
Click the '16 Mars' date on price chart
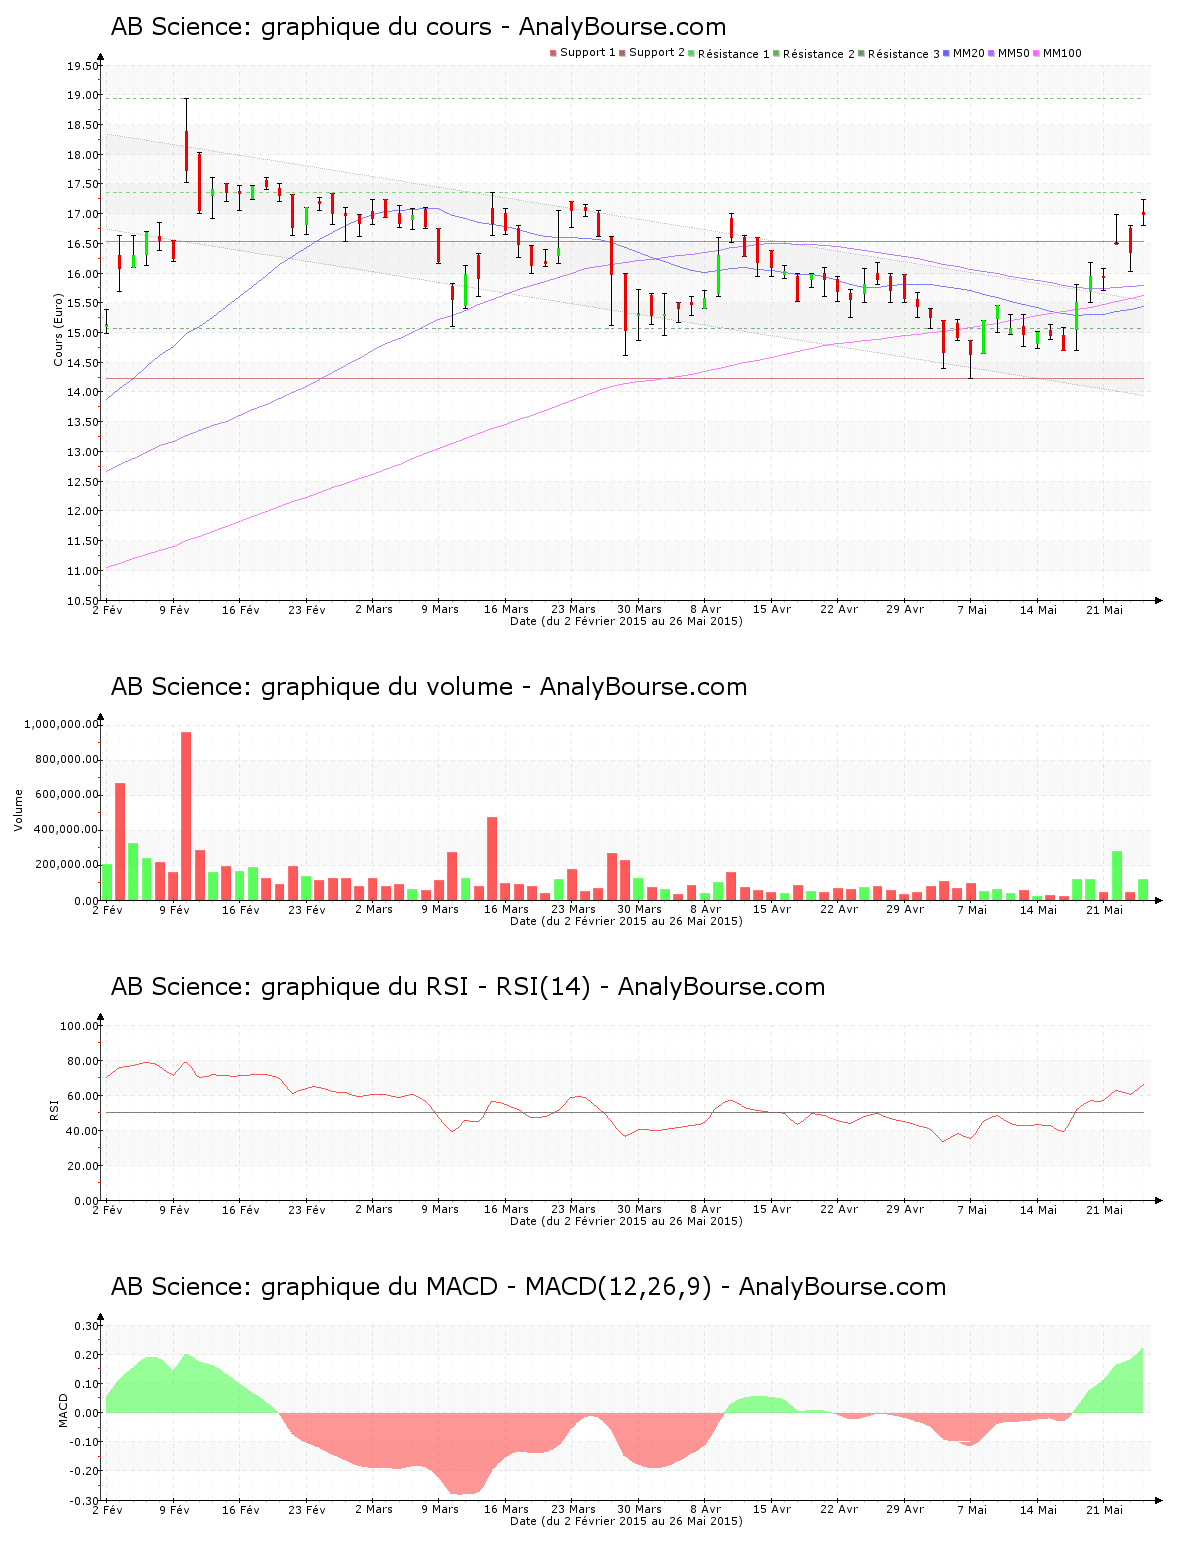pos(506,609)
